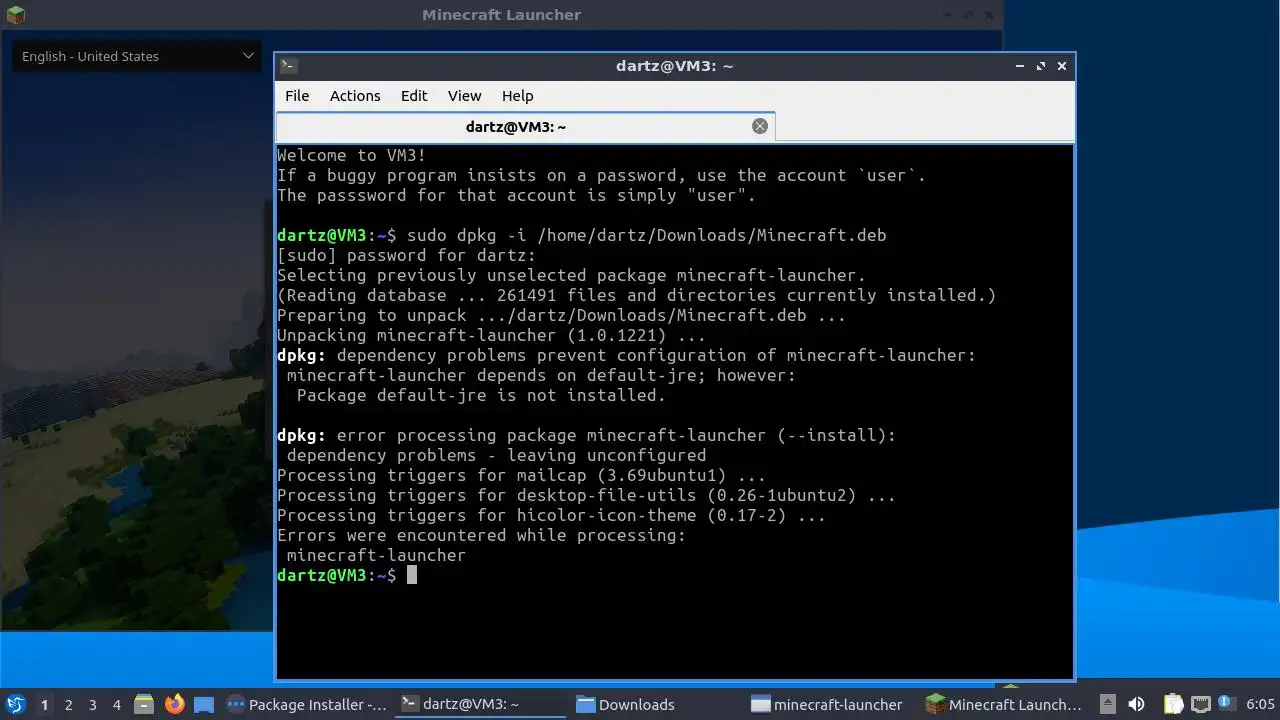Click the 'Errors were encountered while processing:' line
The image size is (1280, 720).
[x=481, y=535]
